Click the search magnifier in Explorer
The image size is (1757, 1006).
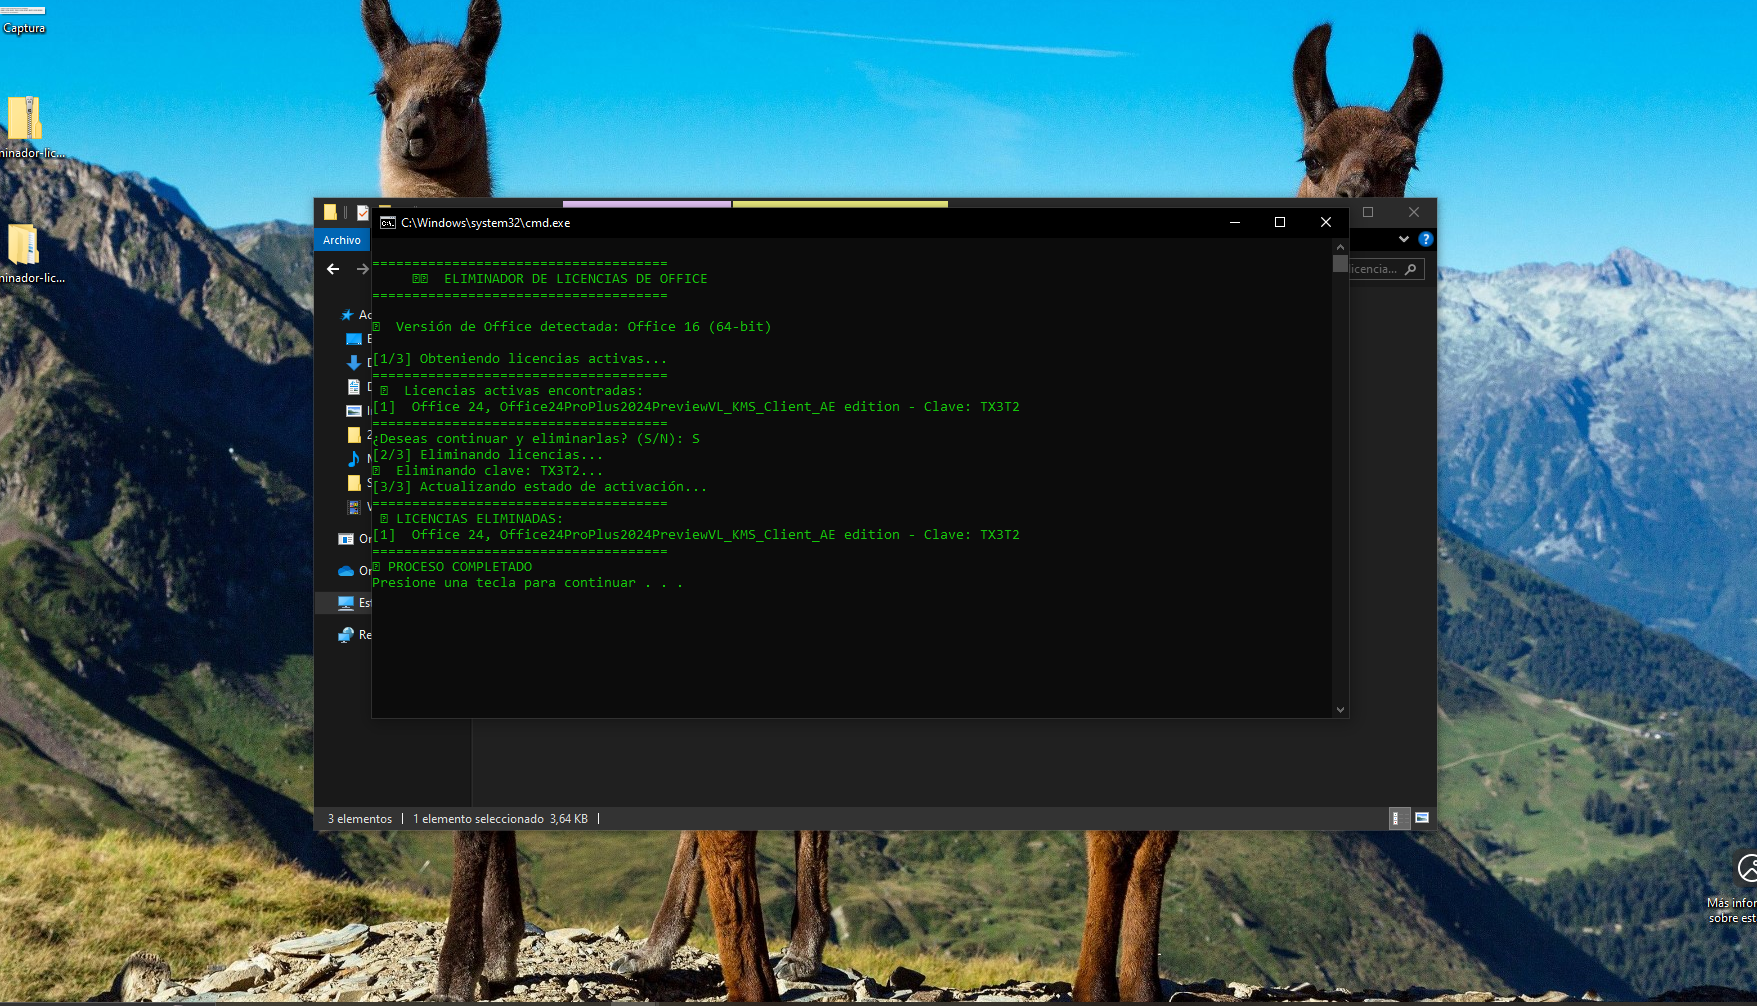(1411, 269)
